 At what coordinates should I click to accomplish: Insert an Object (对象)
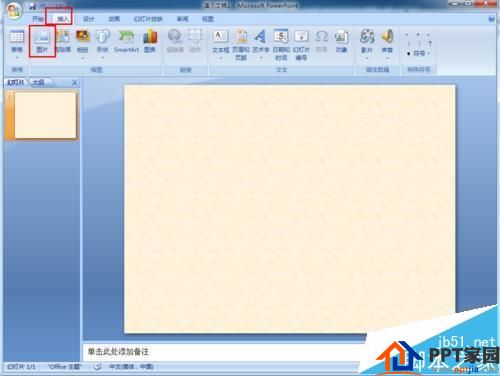[341, 41]
